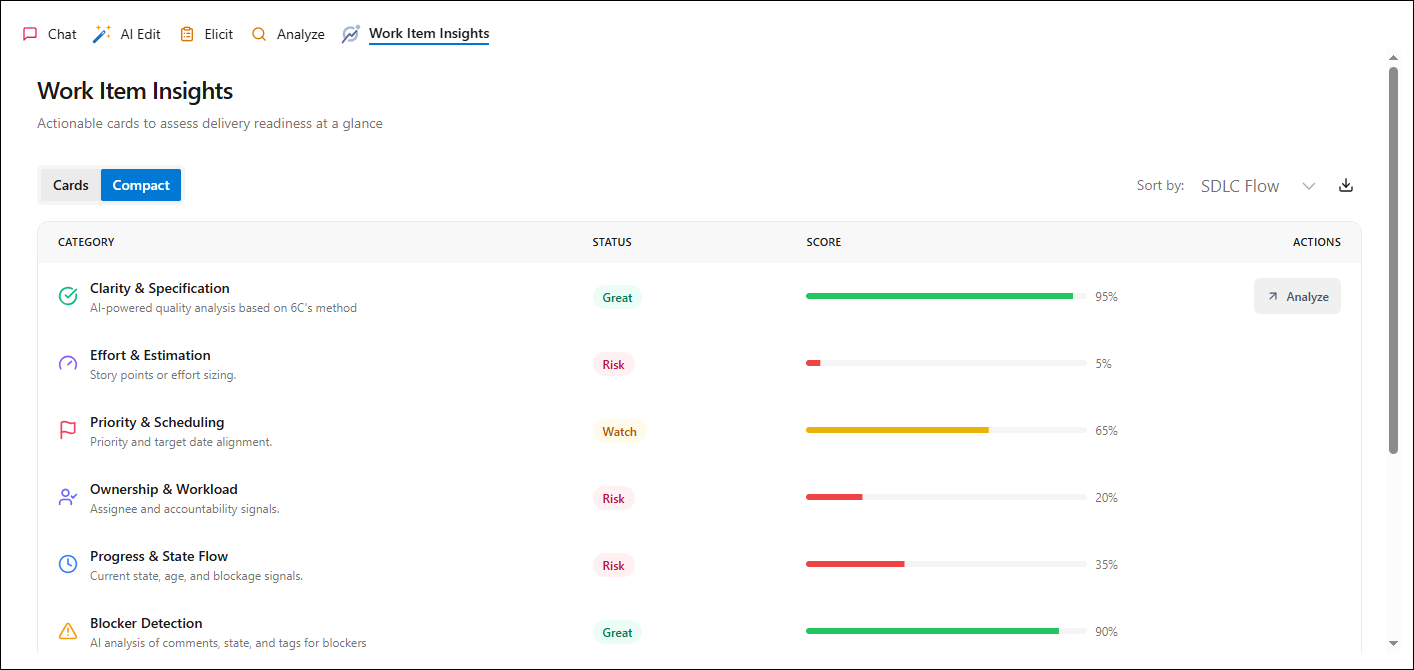The width and height of the screenshot is (1414, 670).
Task: Click the Priority & Scheduling 65% score bar
Action: [x=946, y=430]
